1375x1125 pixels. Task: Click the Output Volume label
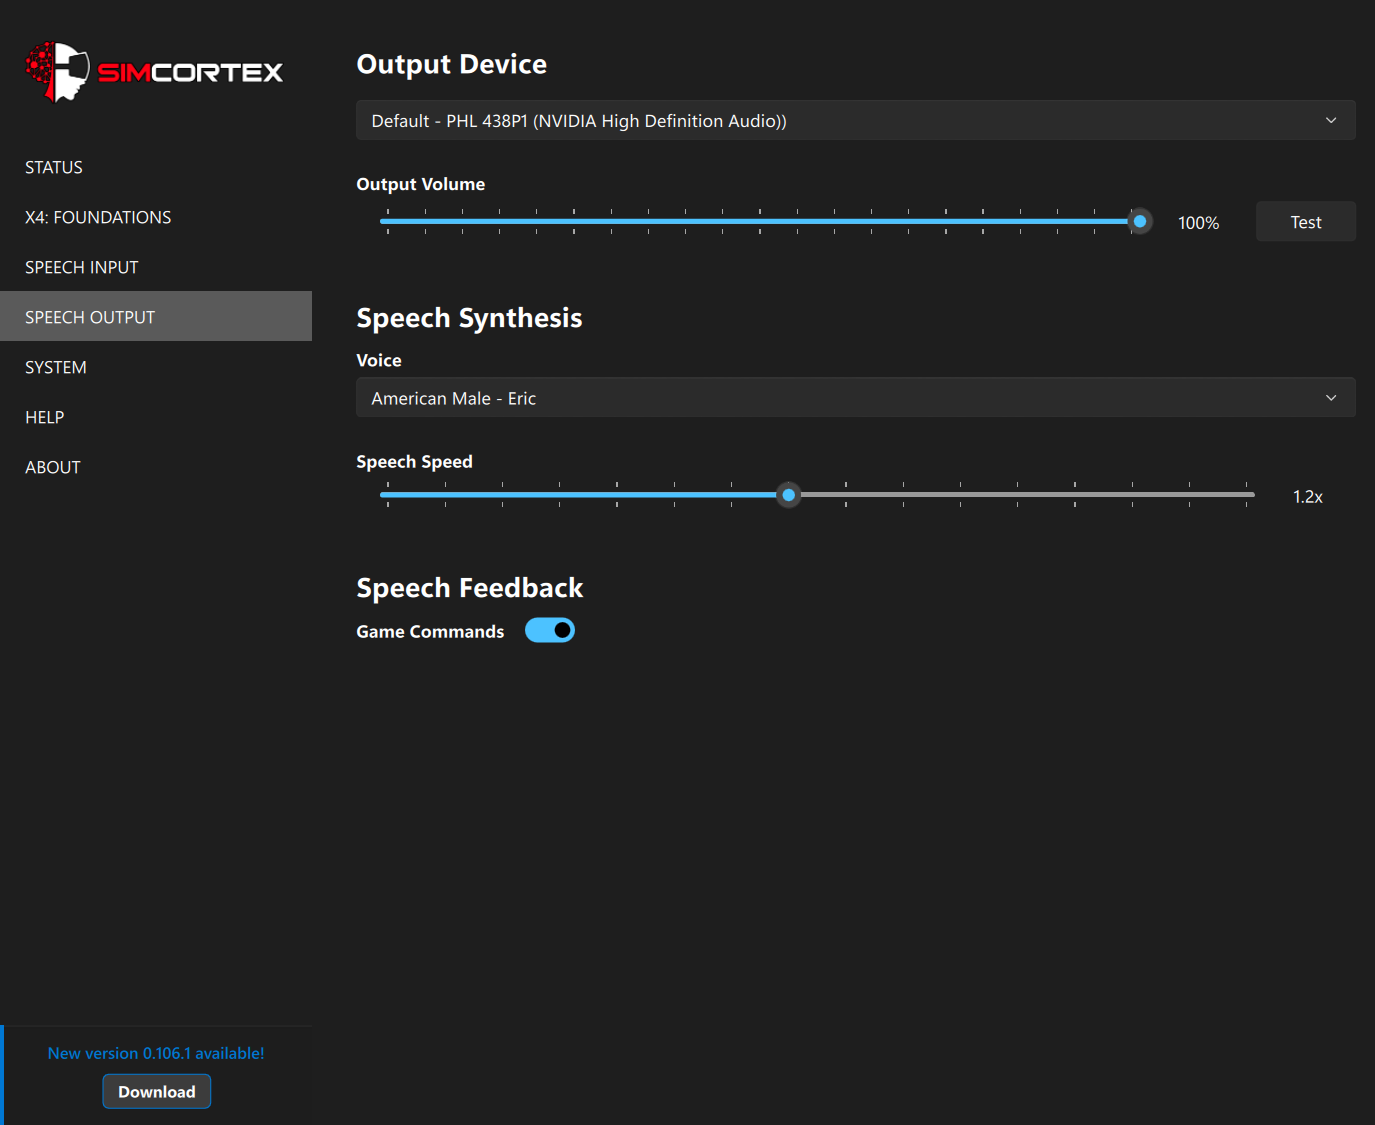(x=421, y=184)
